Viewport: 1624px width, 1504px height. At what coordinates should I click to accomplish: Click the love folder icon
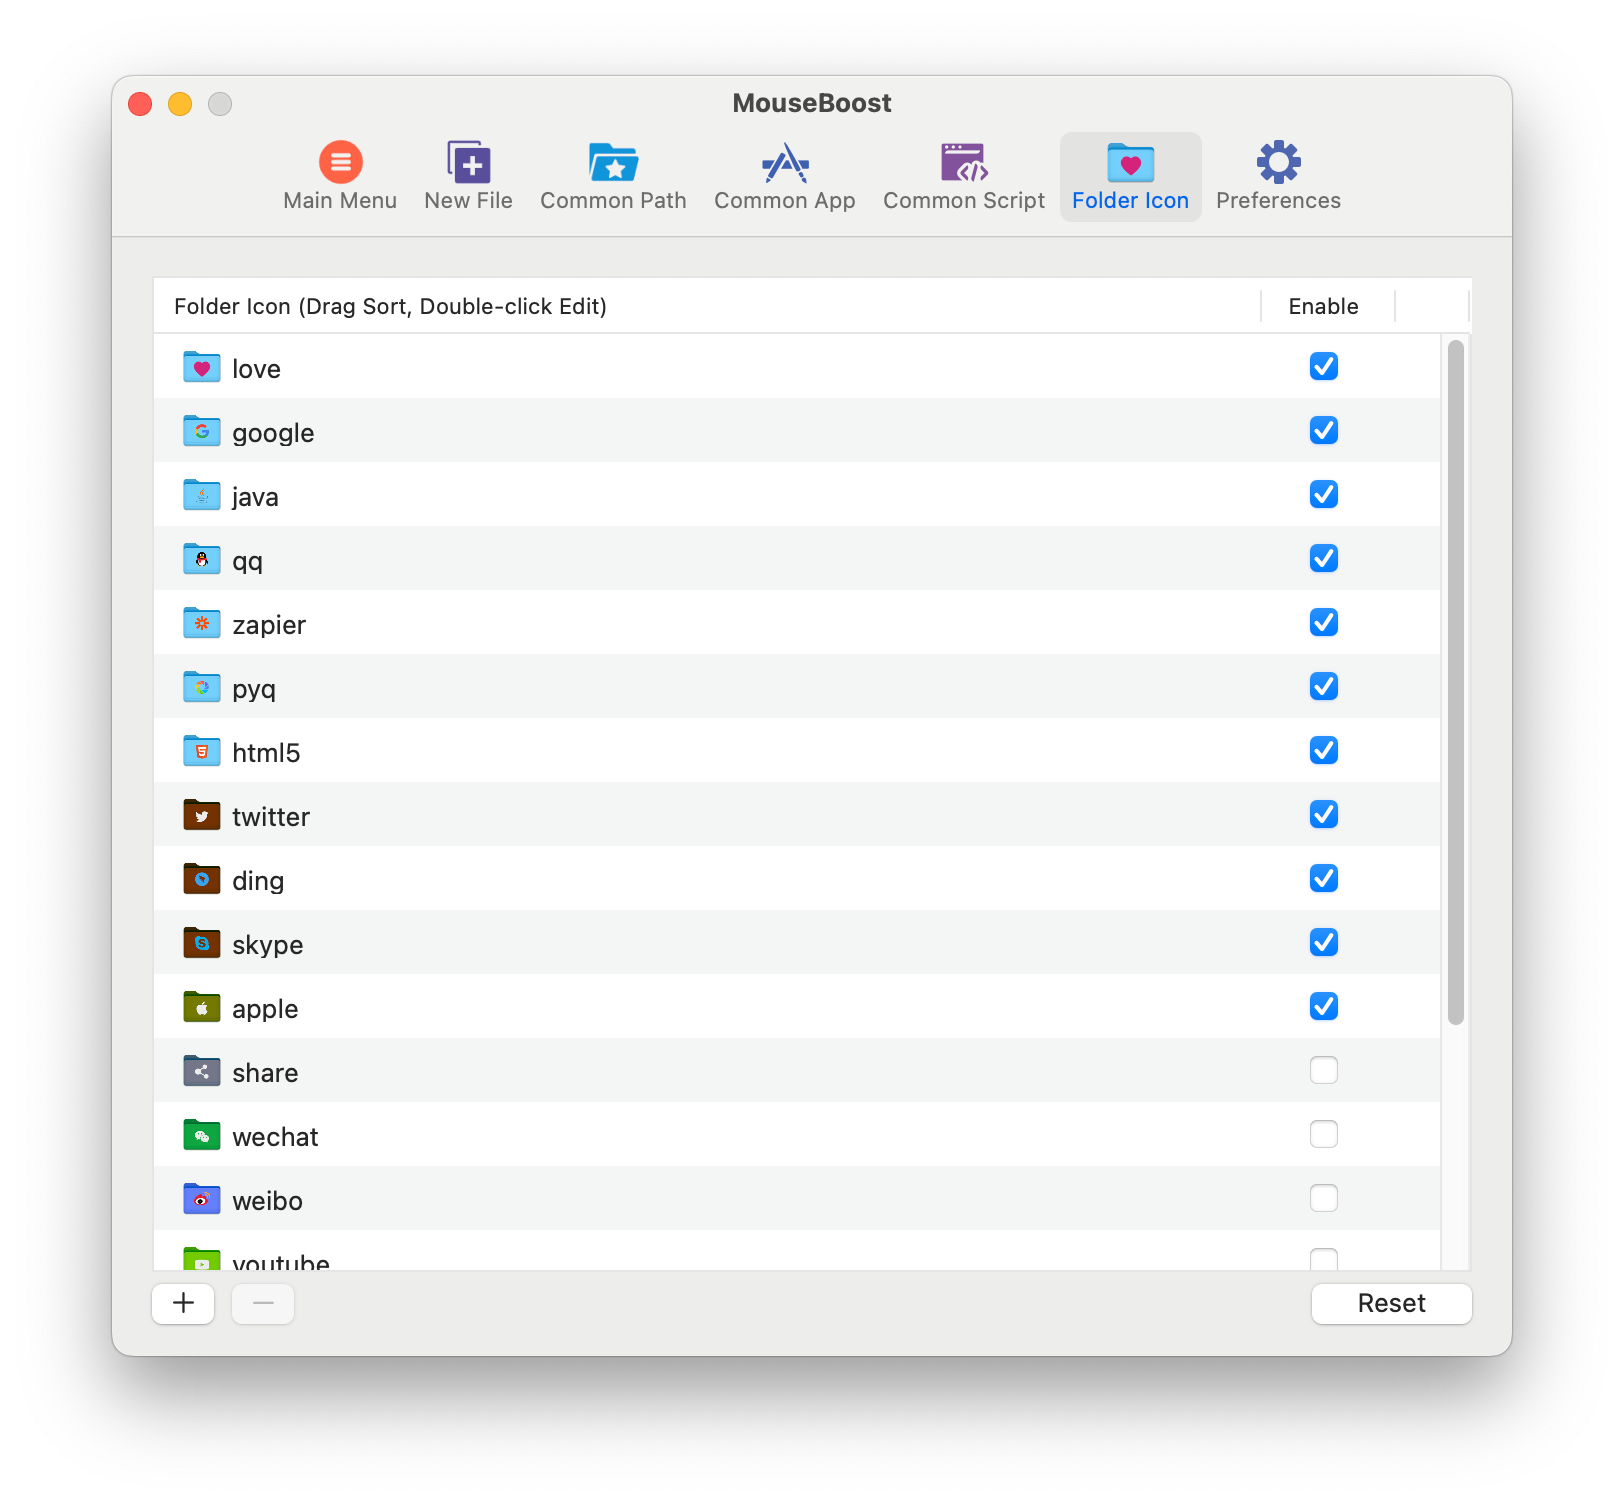[x=202, y=367]
